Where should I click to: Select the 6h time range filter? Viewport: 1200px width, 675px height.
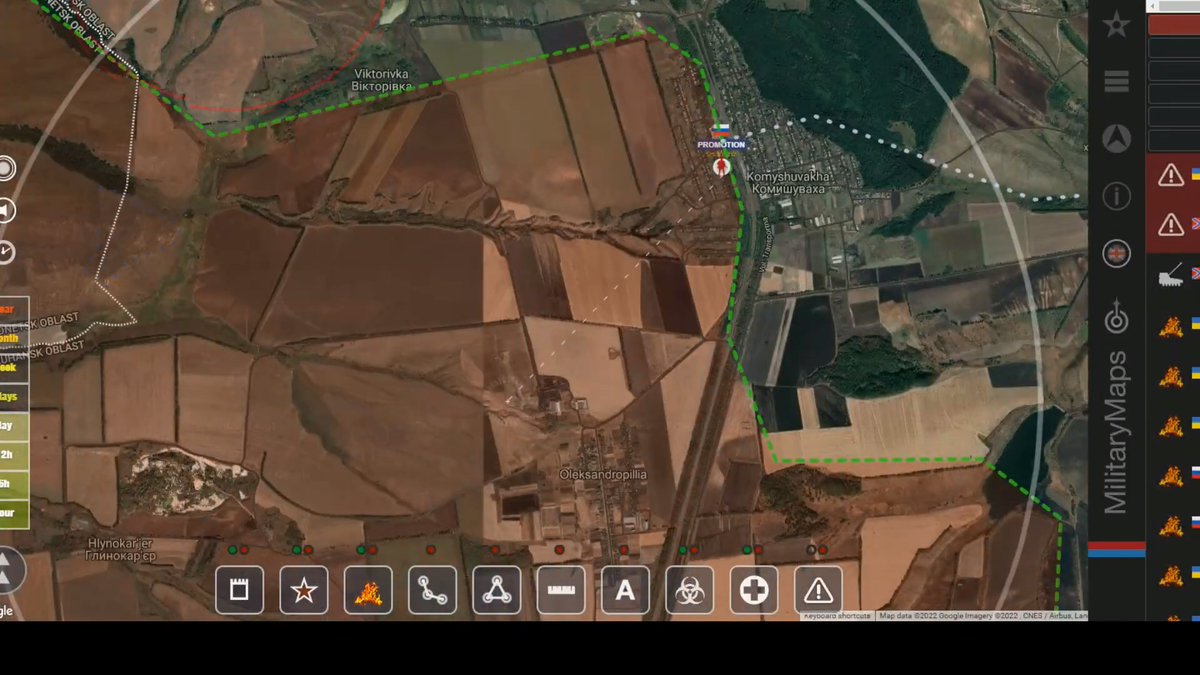coord(13,484)
